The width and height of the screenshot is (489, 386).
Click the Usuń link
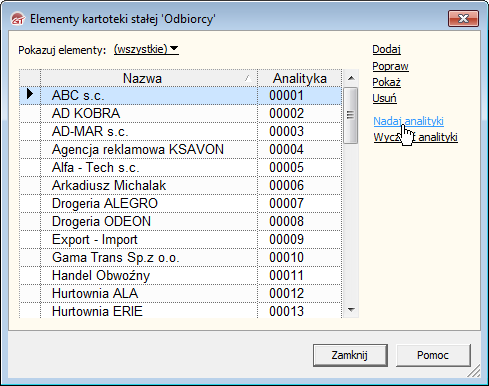(x=384, y=98)
